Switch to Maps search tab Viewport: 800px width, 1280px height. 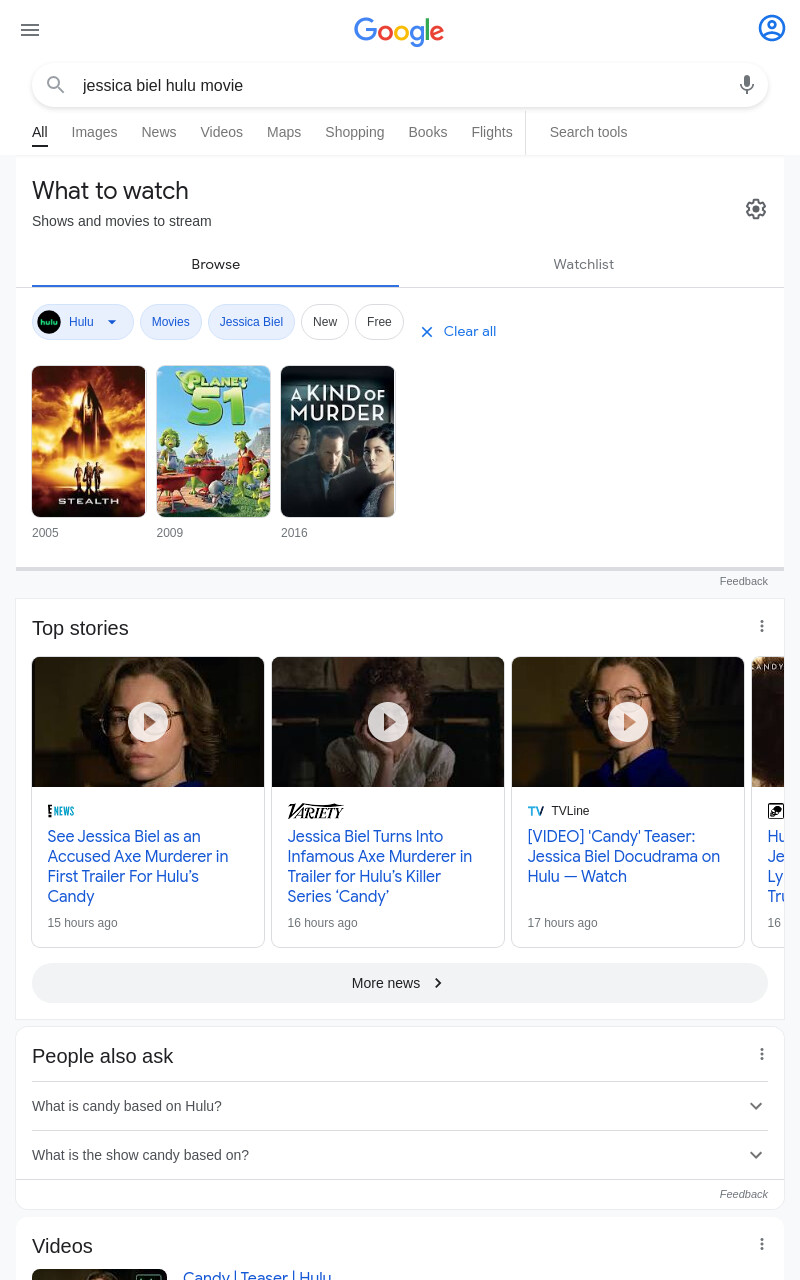(x=284, y=132)
